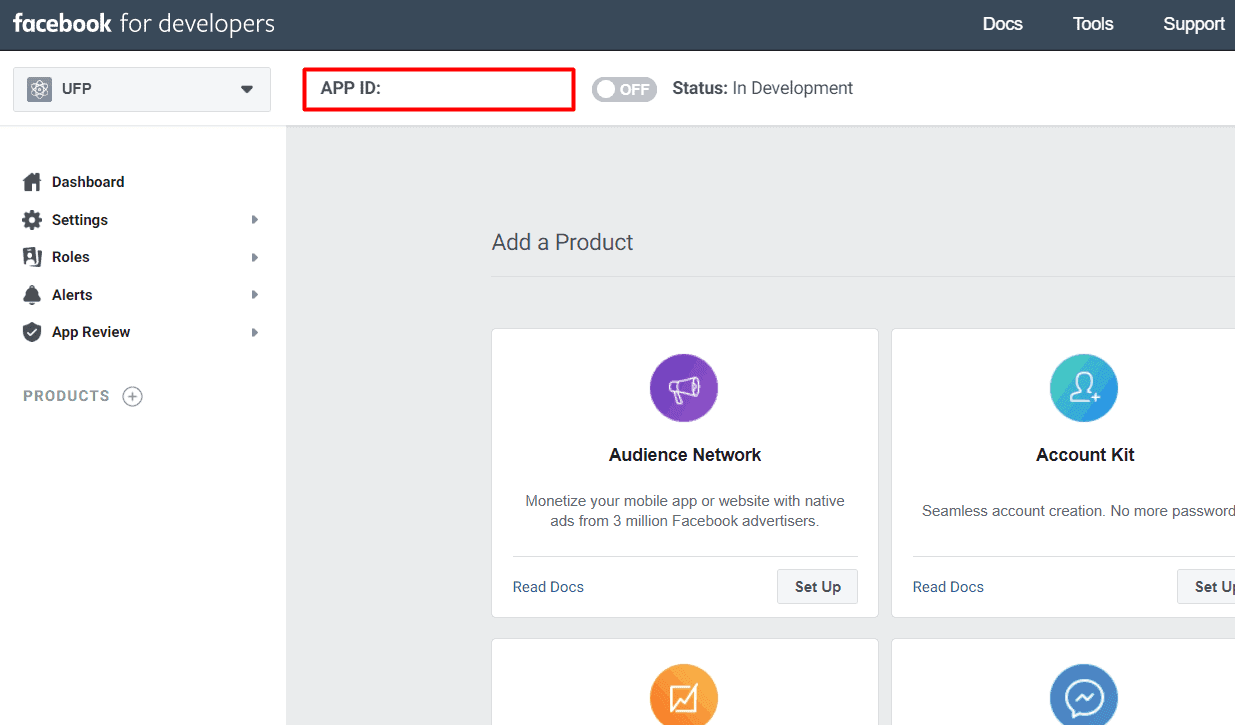Click Set Up for Account Kit
This screenshot has width=1235, height=725.
click(x=1207, y=587)
